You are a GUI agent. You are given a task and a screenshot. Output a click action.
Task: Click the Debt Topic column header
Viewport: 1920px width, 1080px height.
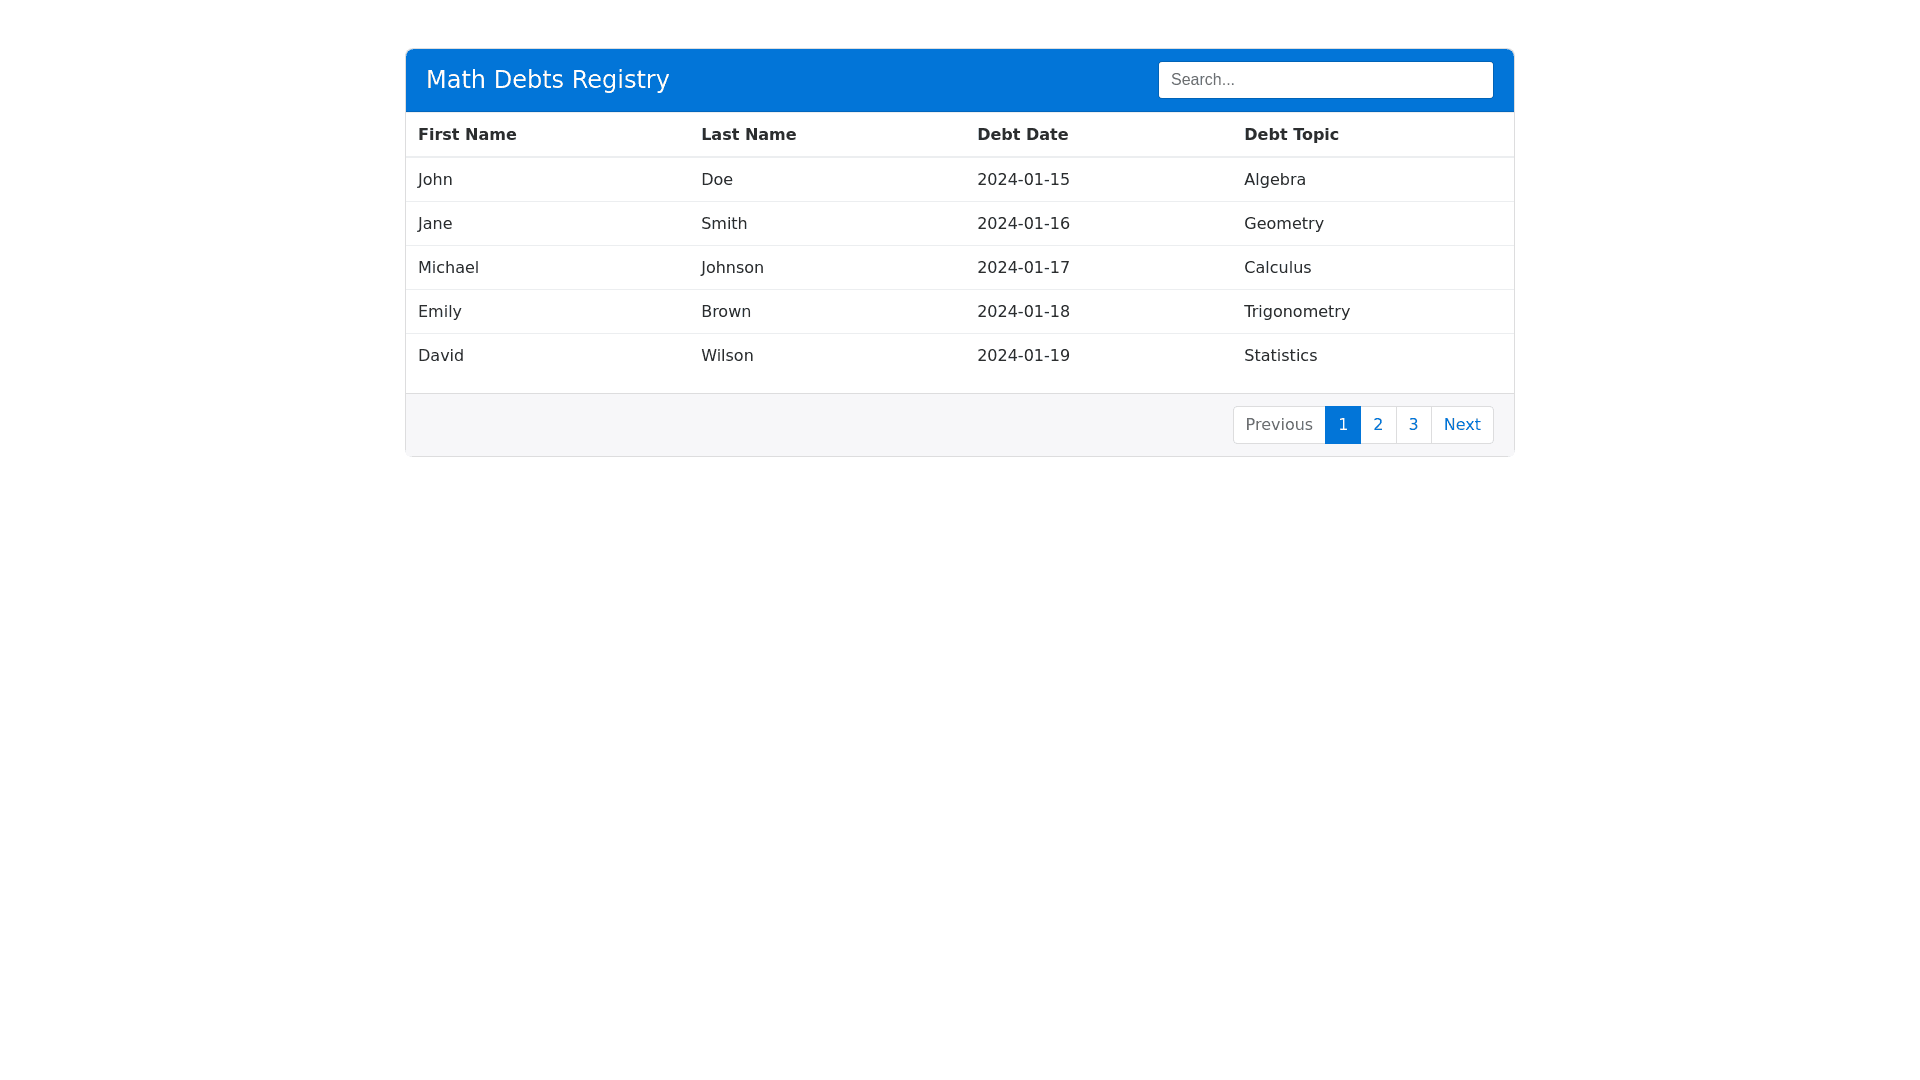point(1291,135)
